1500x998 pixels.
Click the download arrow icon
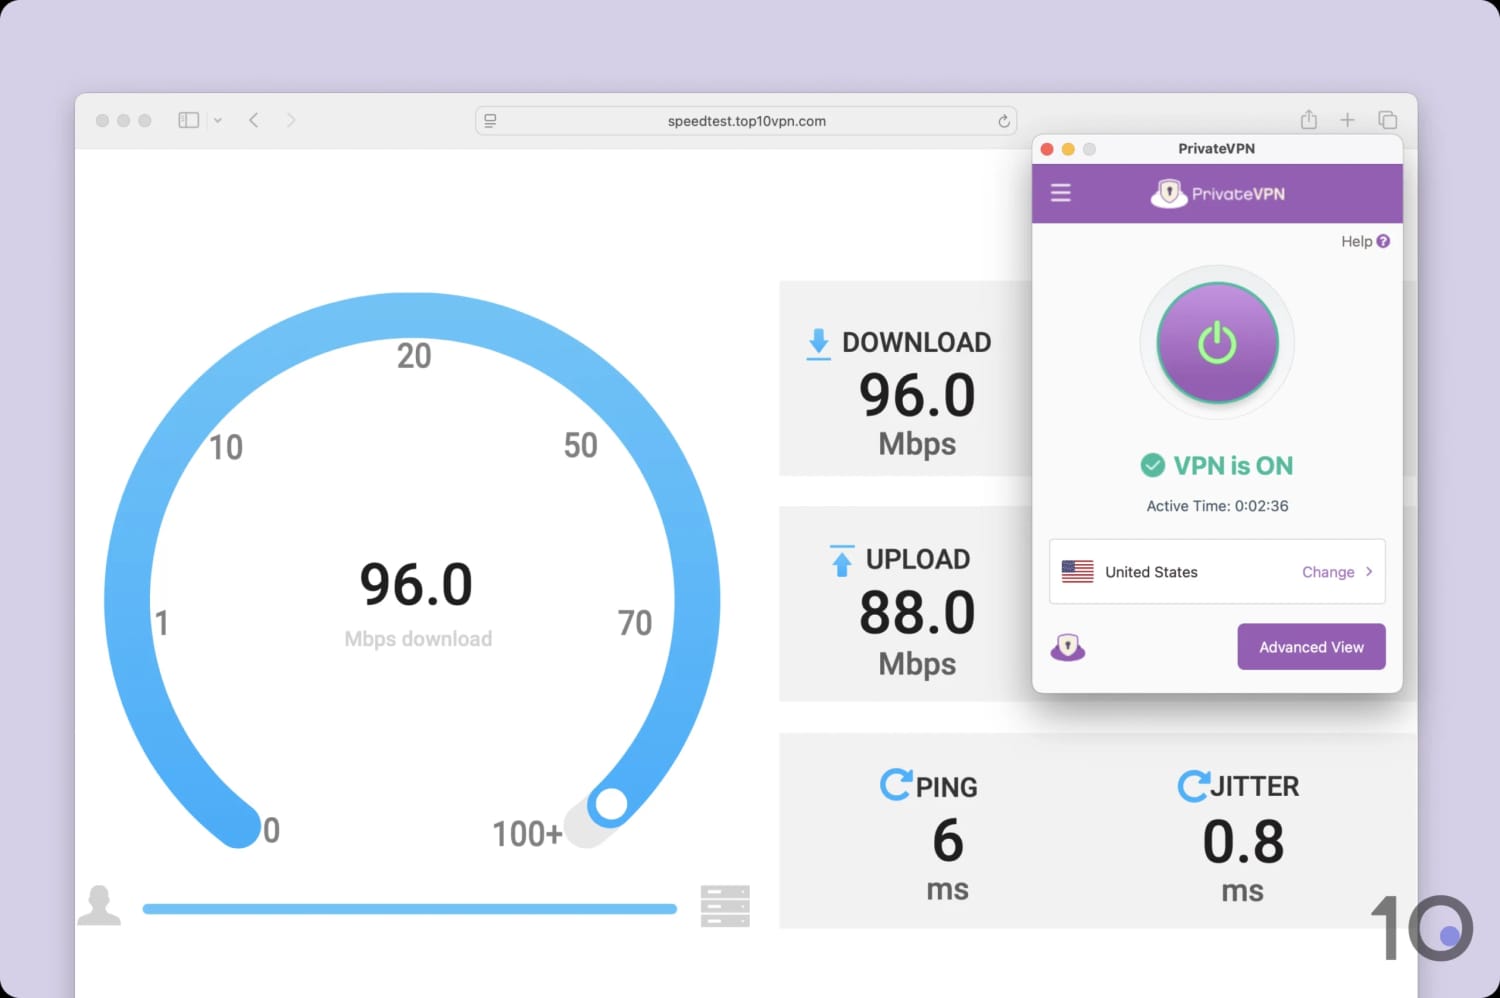(818, 342)
